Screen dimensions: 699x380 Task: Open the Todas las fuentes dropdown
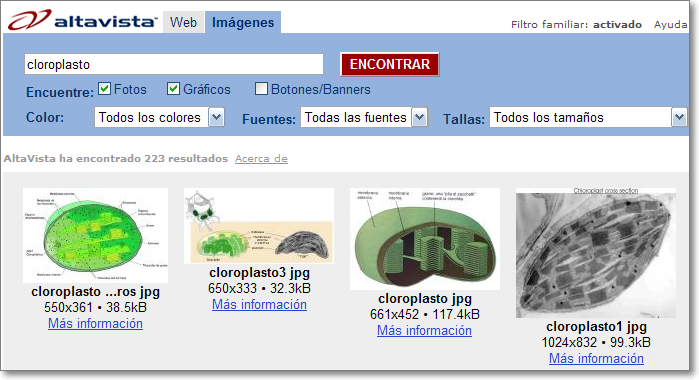coord(364,117)
